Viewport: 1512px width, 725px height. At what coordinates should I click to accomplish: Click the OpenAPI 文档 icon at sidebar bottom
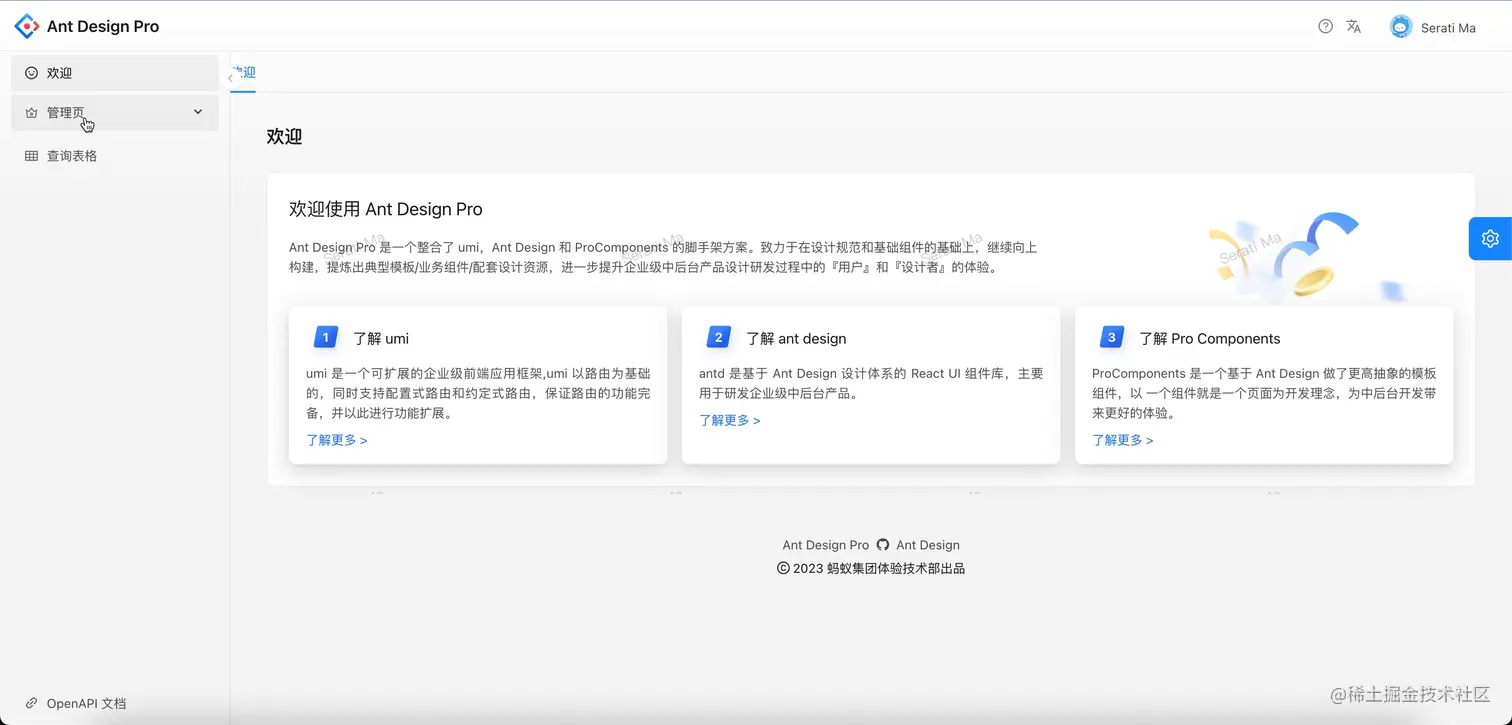coord(31,703)
